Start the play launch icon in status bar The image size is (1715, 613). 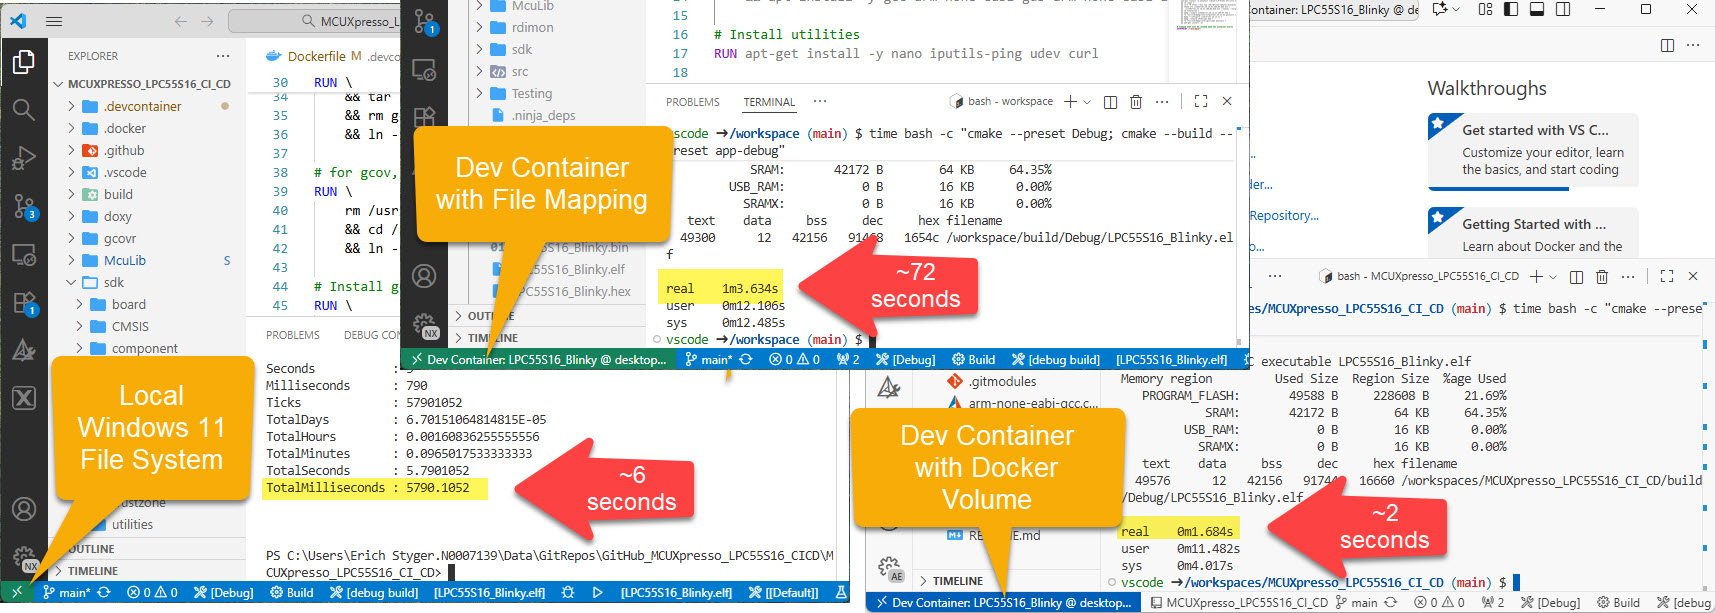click(597, 593)
